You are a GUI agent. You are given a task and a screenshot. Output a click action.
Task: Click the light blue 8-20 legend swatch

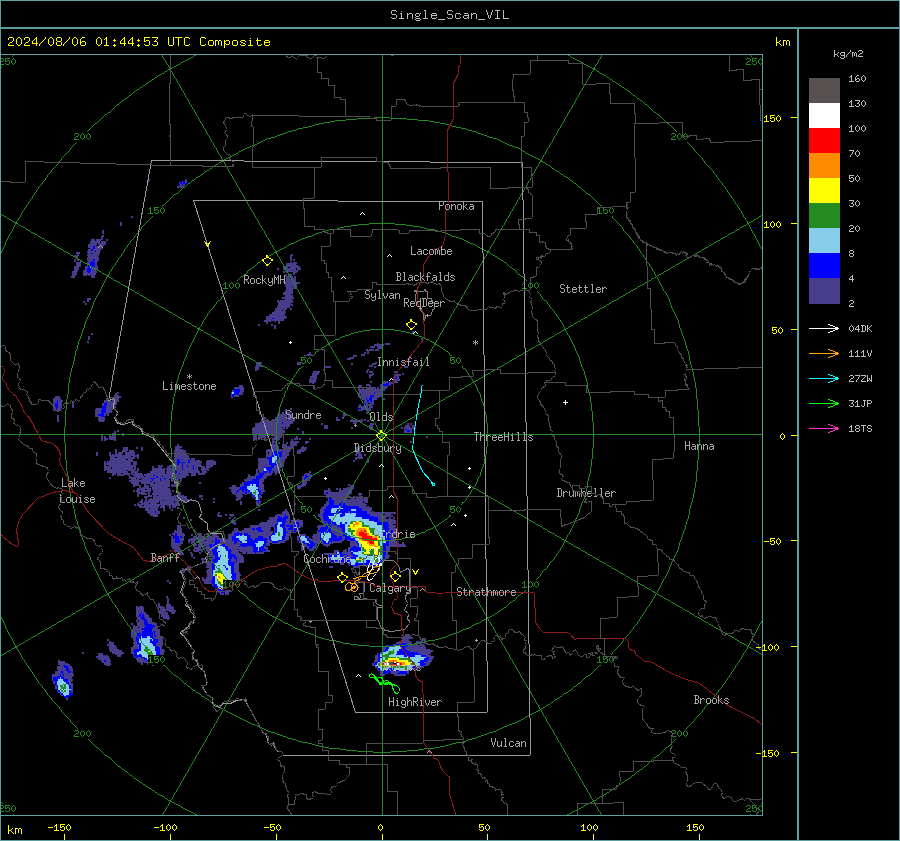824,241
